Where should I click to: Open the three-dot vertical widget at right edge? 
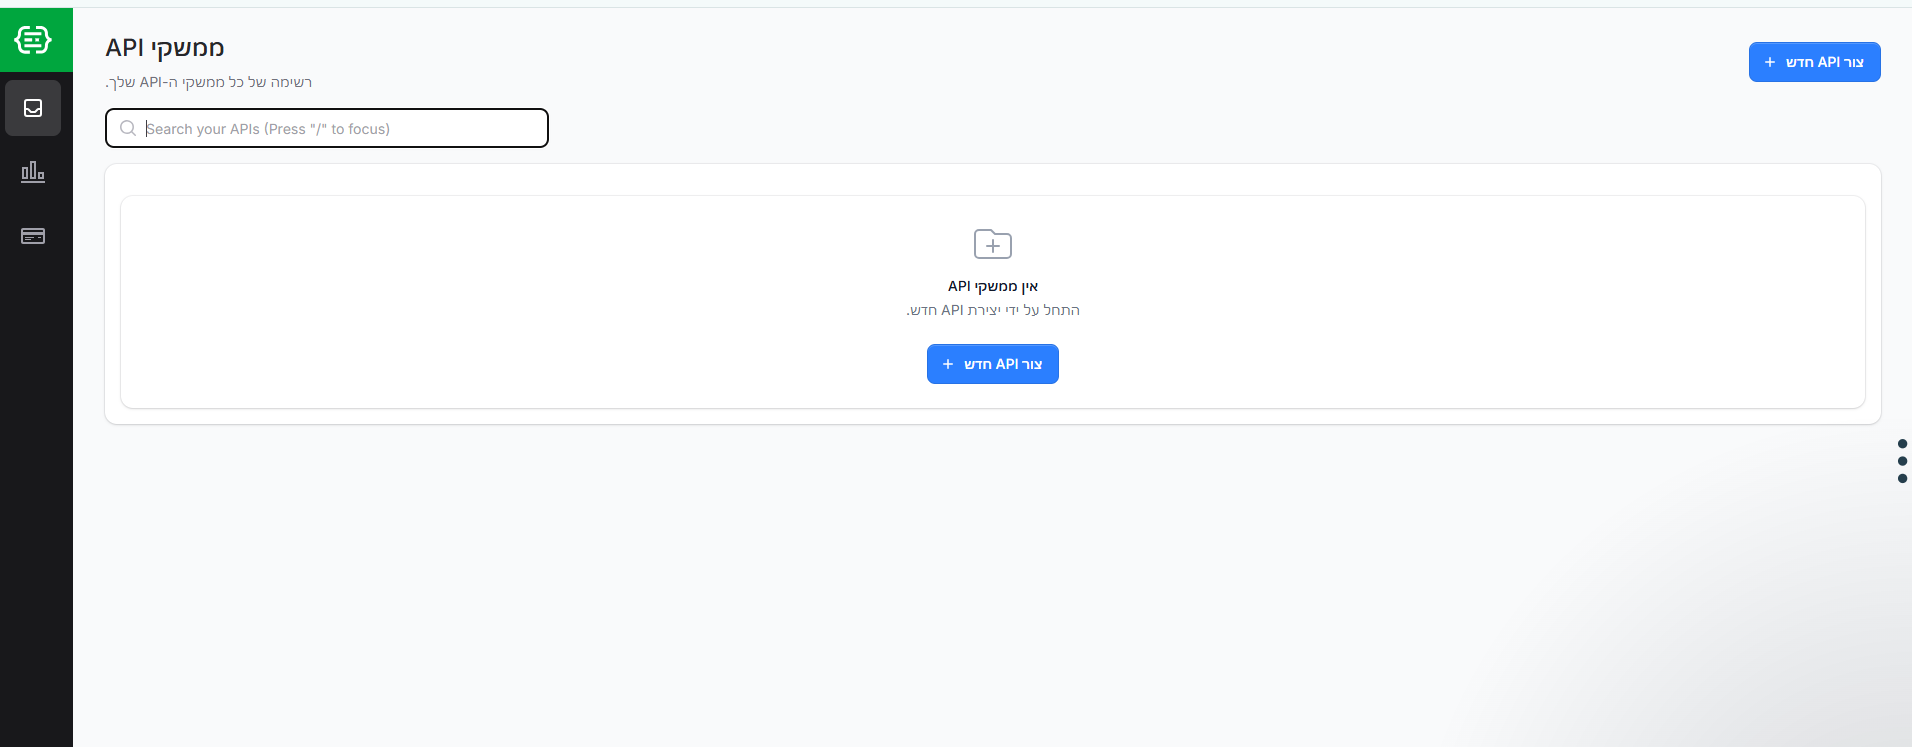[1902, 461]
